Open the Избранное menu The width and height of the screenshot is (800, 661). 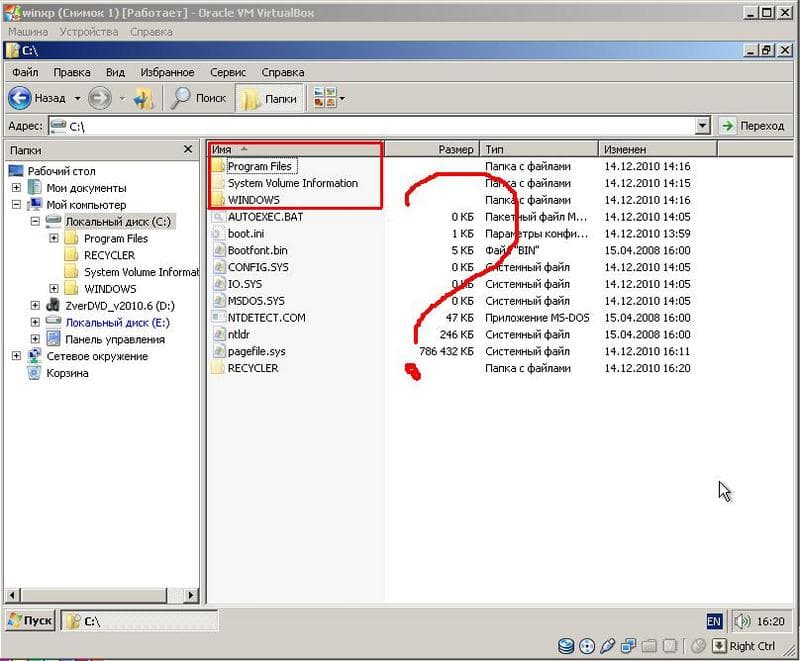[167, 72]
